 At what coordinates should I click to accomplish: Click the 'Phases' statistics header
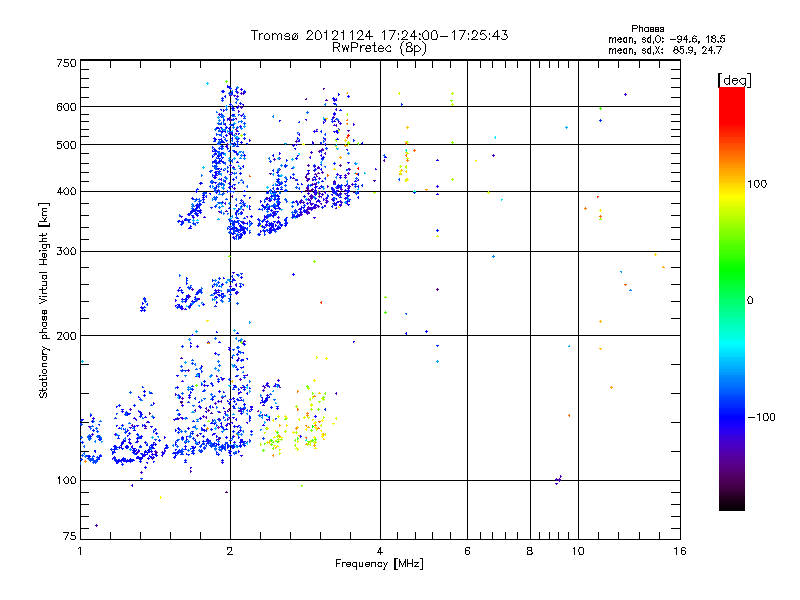(x=647, y=29)
